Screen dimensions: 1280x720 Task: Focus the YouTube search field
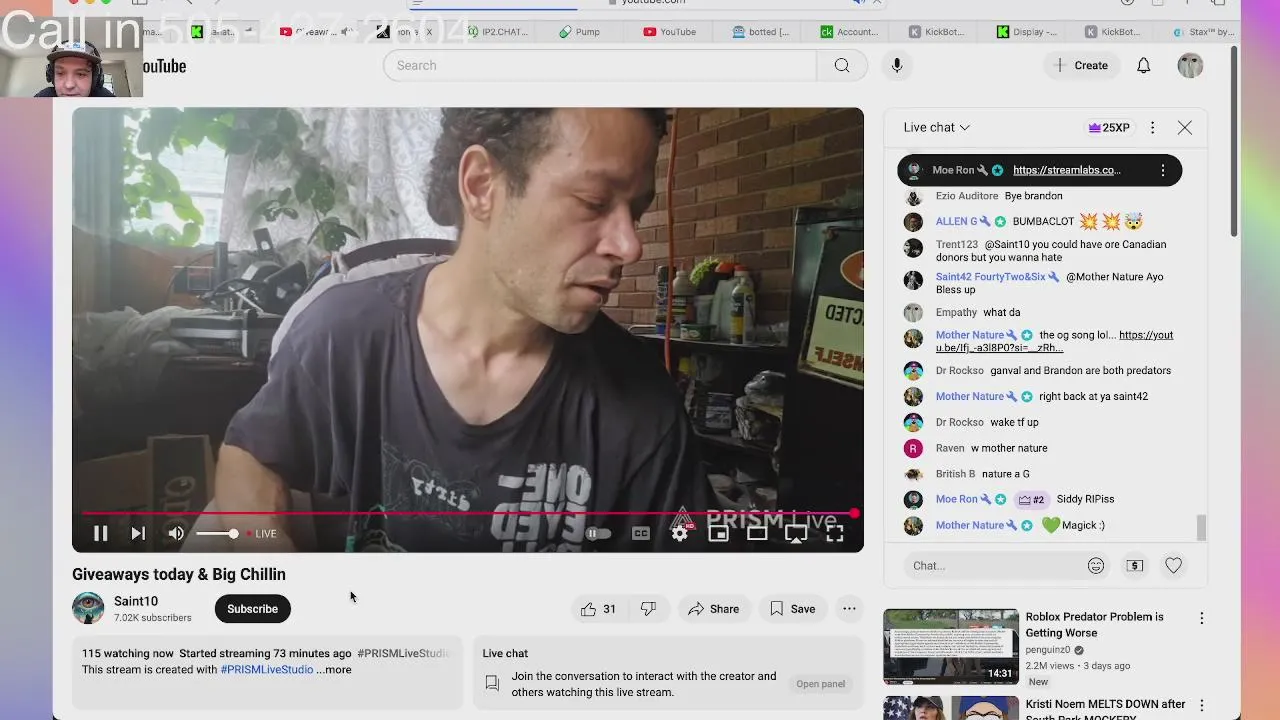tap(600, 65)
